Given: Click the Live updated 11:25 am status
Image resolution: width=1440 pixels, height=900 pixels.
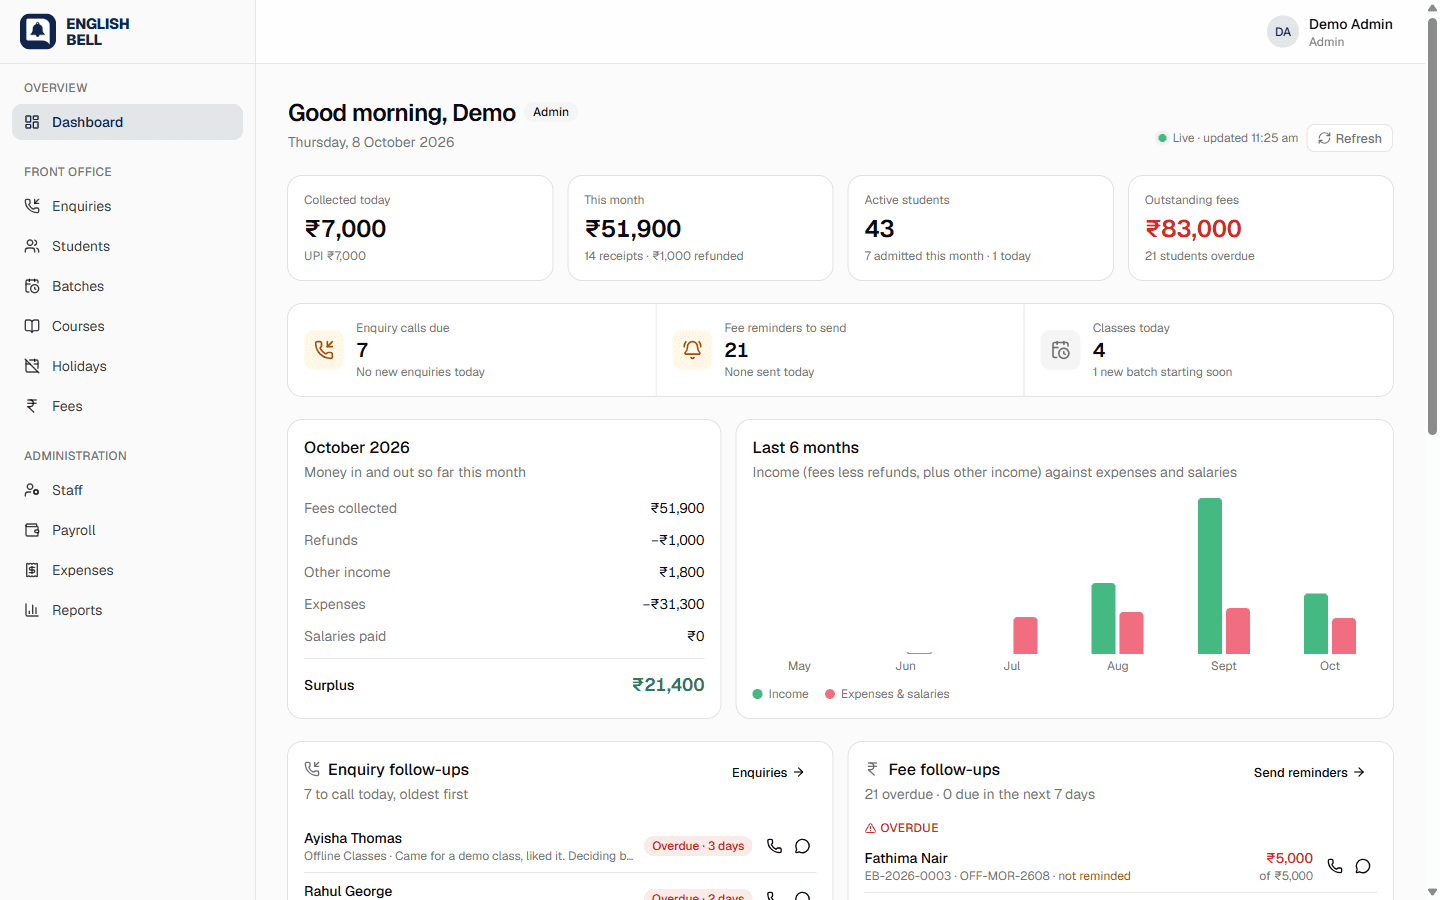Looking at the screenshot, I should point(1228,138).
